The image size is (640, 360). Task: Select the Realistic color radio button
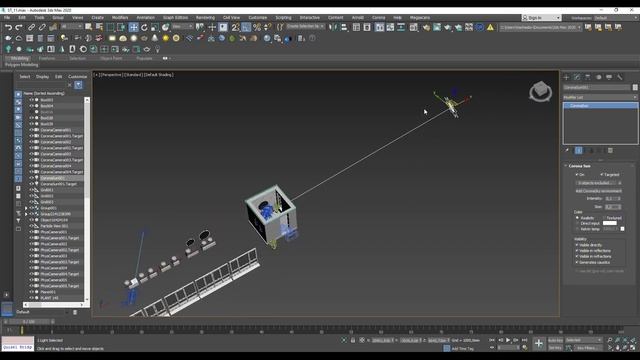point(577,218)
